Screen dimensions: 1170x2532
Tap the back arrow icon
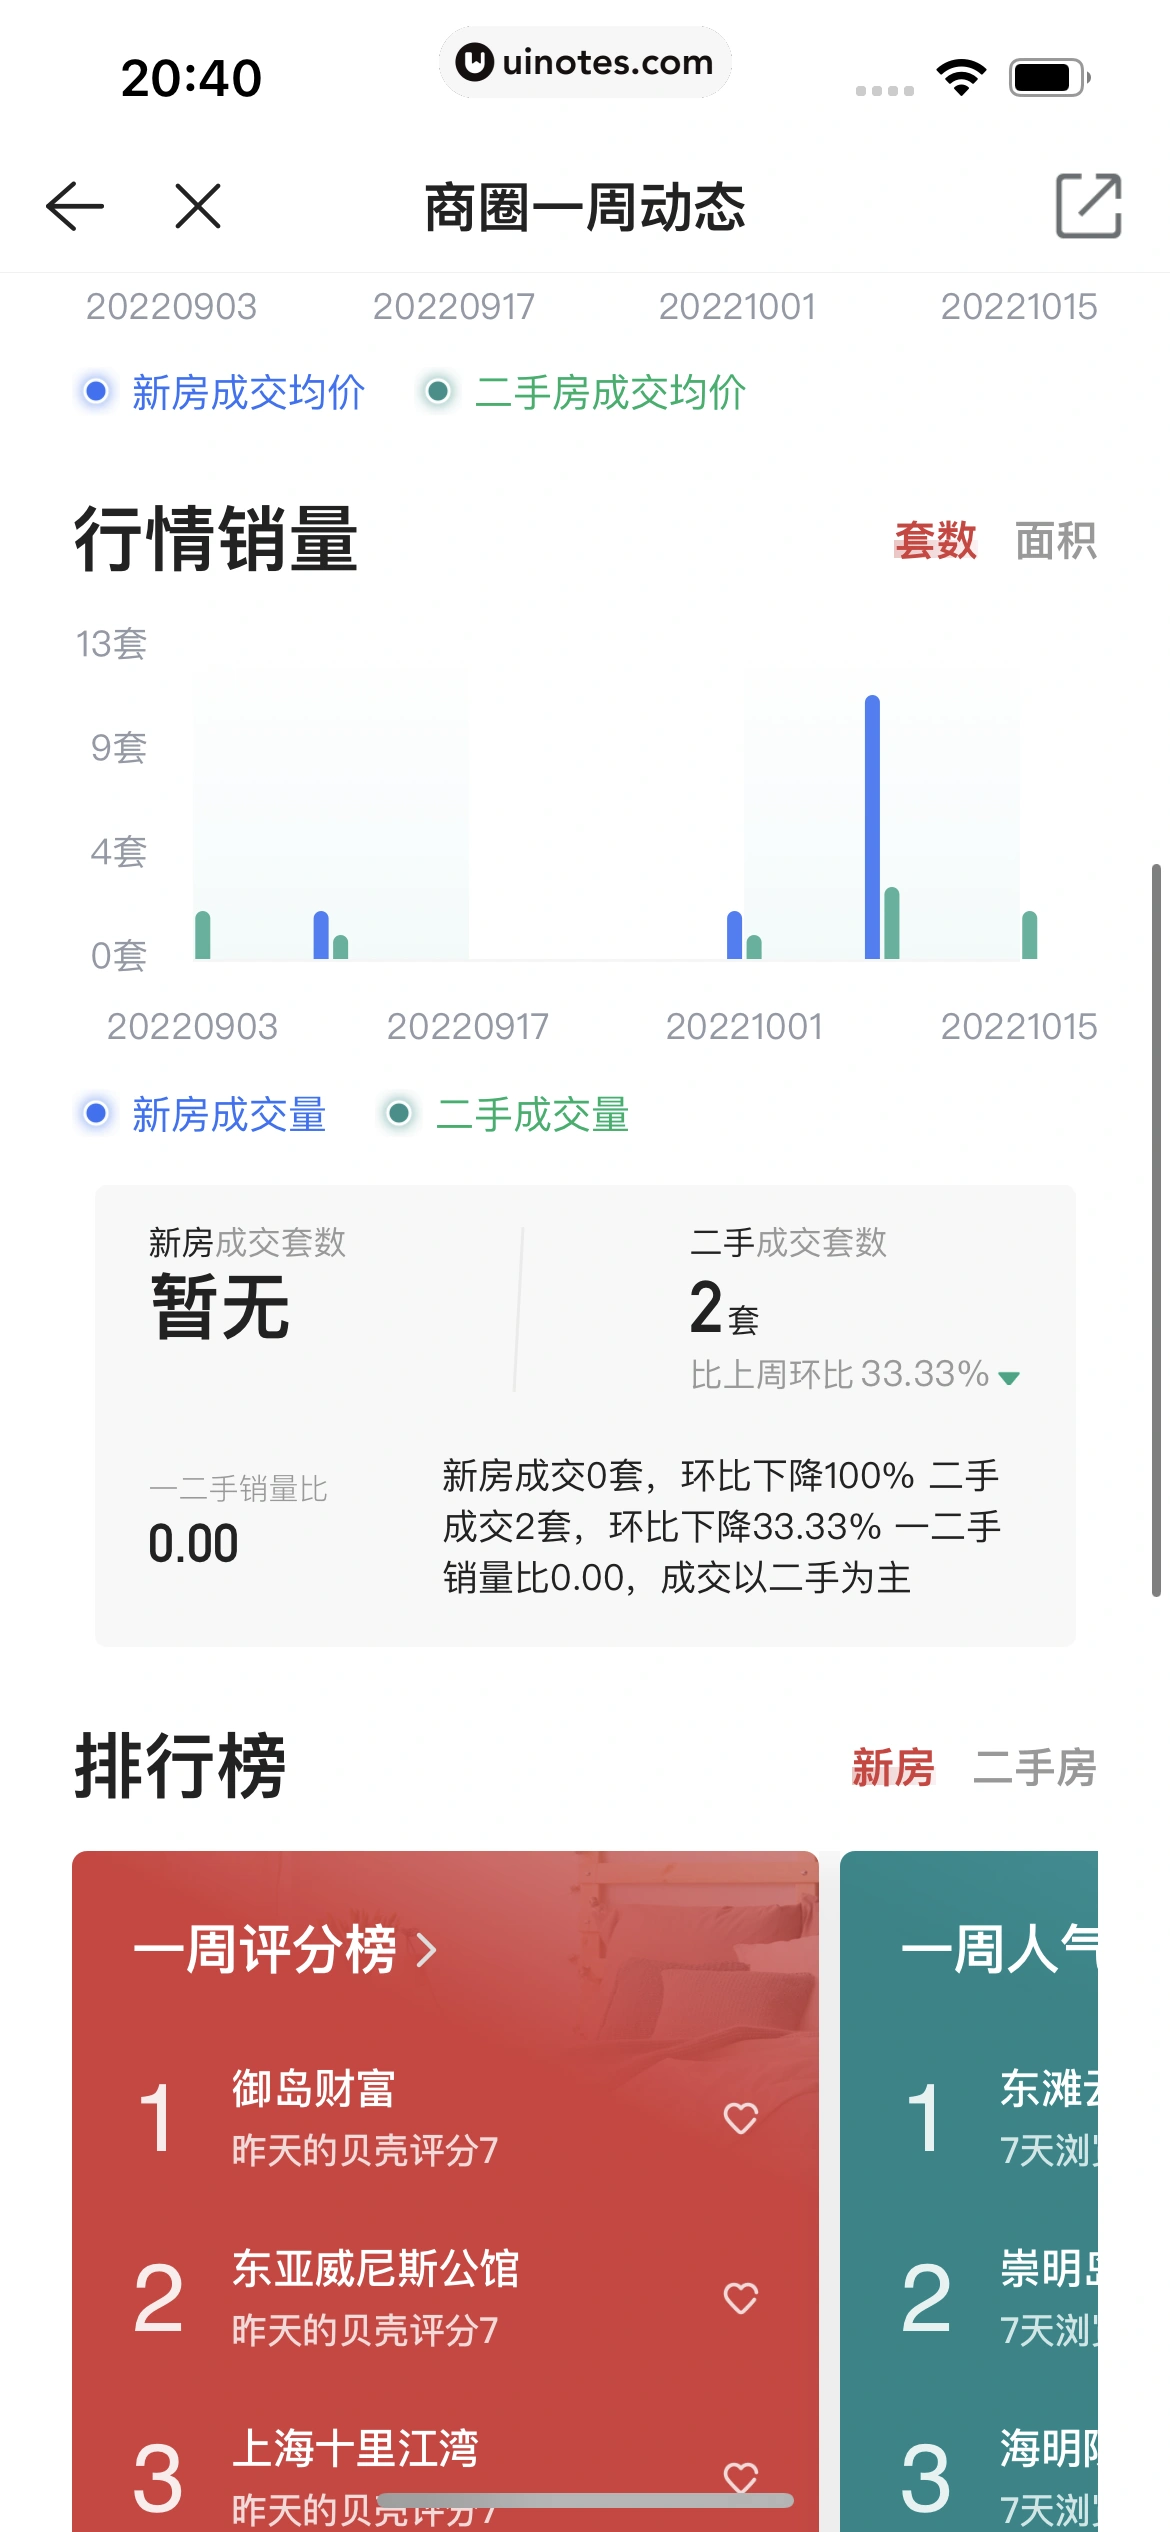pos(75,206)
